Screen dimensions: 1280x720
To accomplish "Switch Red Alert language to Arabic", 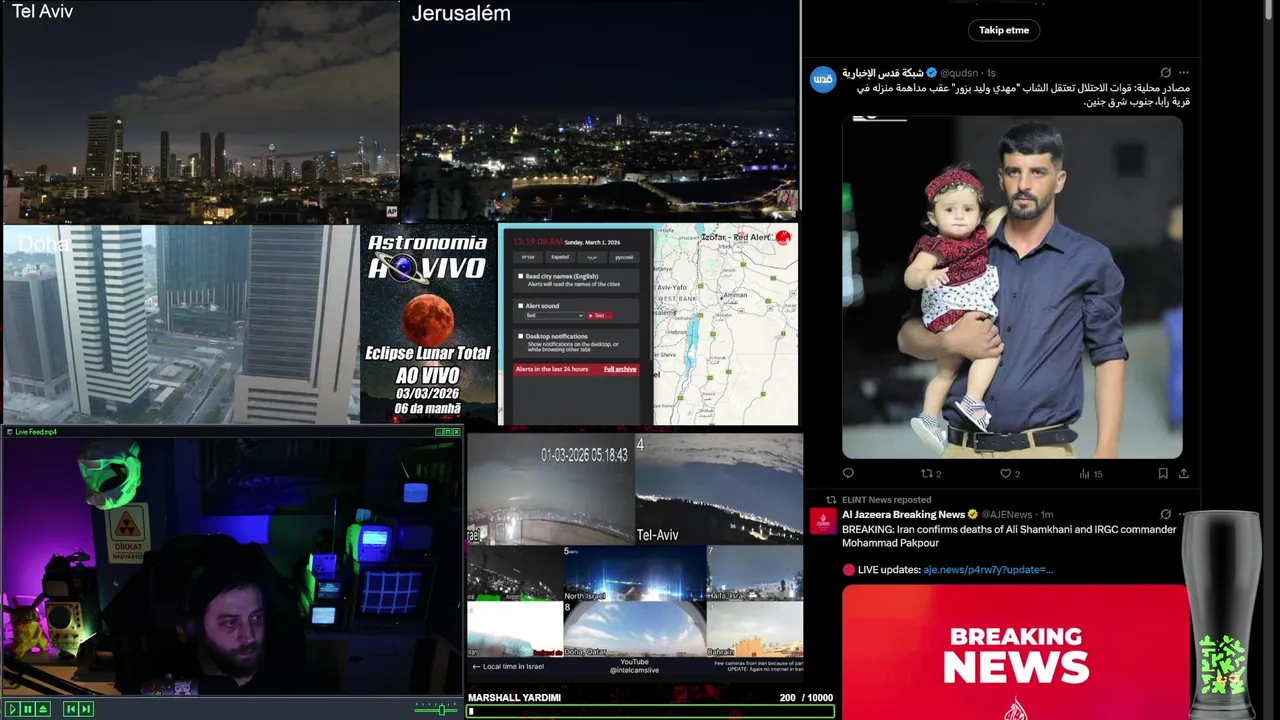I will [592, 257].
